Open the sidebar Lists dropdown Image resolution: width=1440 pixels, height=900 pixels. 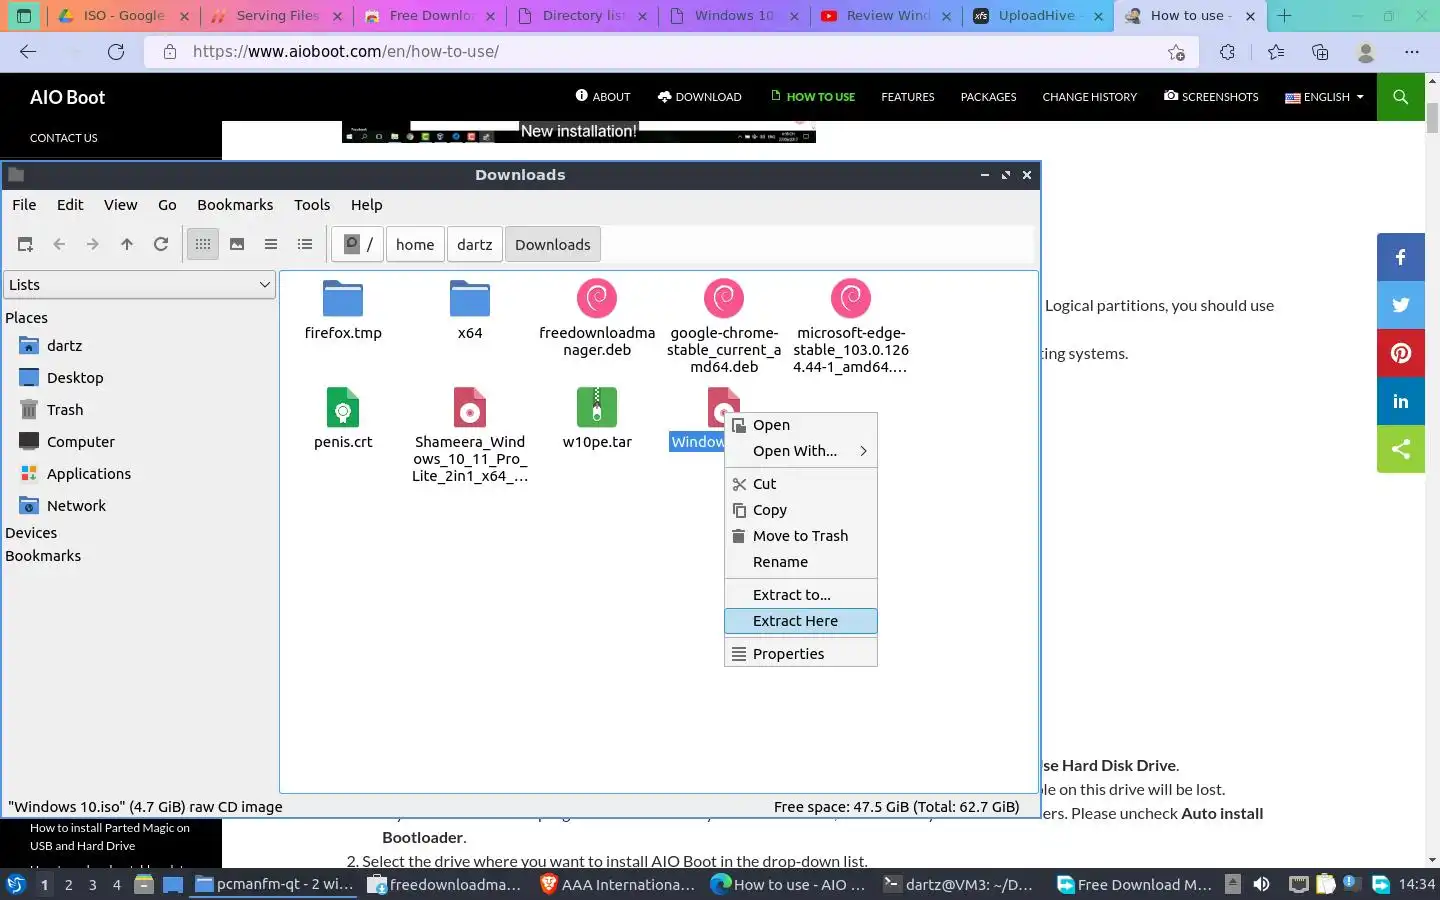pyautogui.click(x=139, y=285)
